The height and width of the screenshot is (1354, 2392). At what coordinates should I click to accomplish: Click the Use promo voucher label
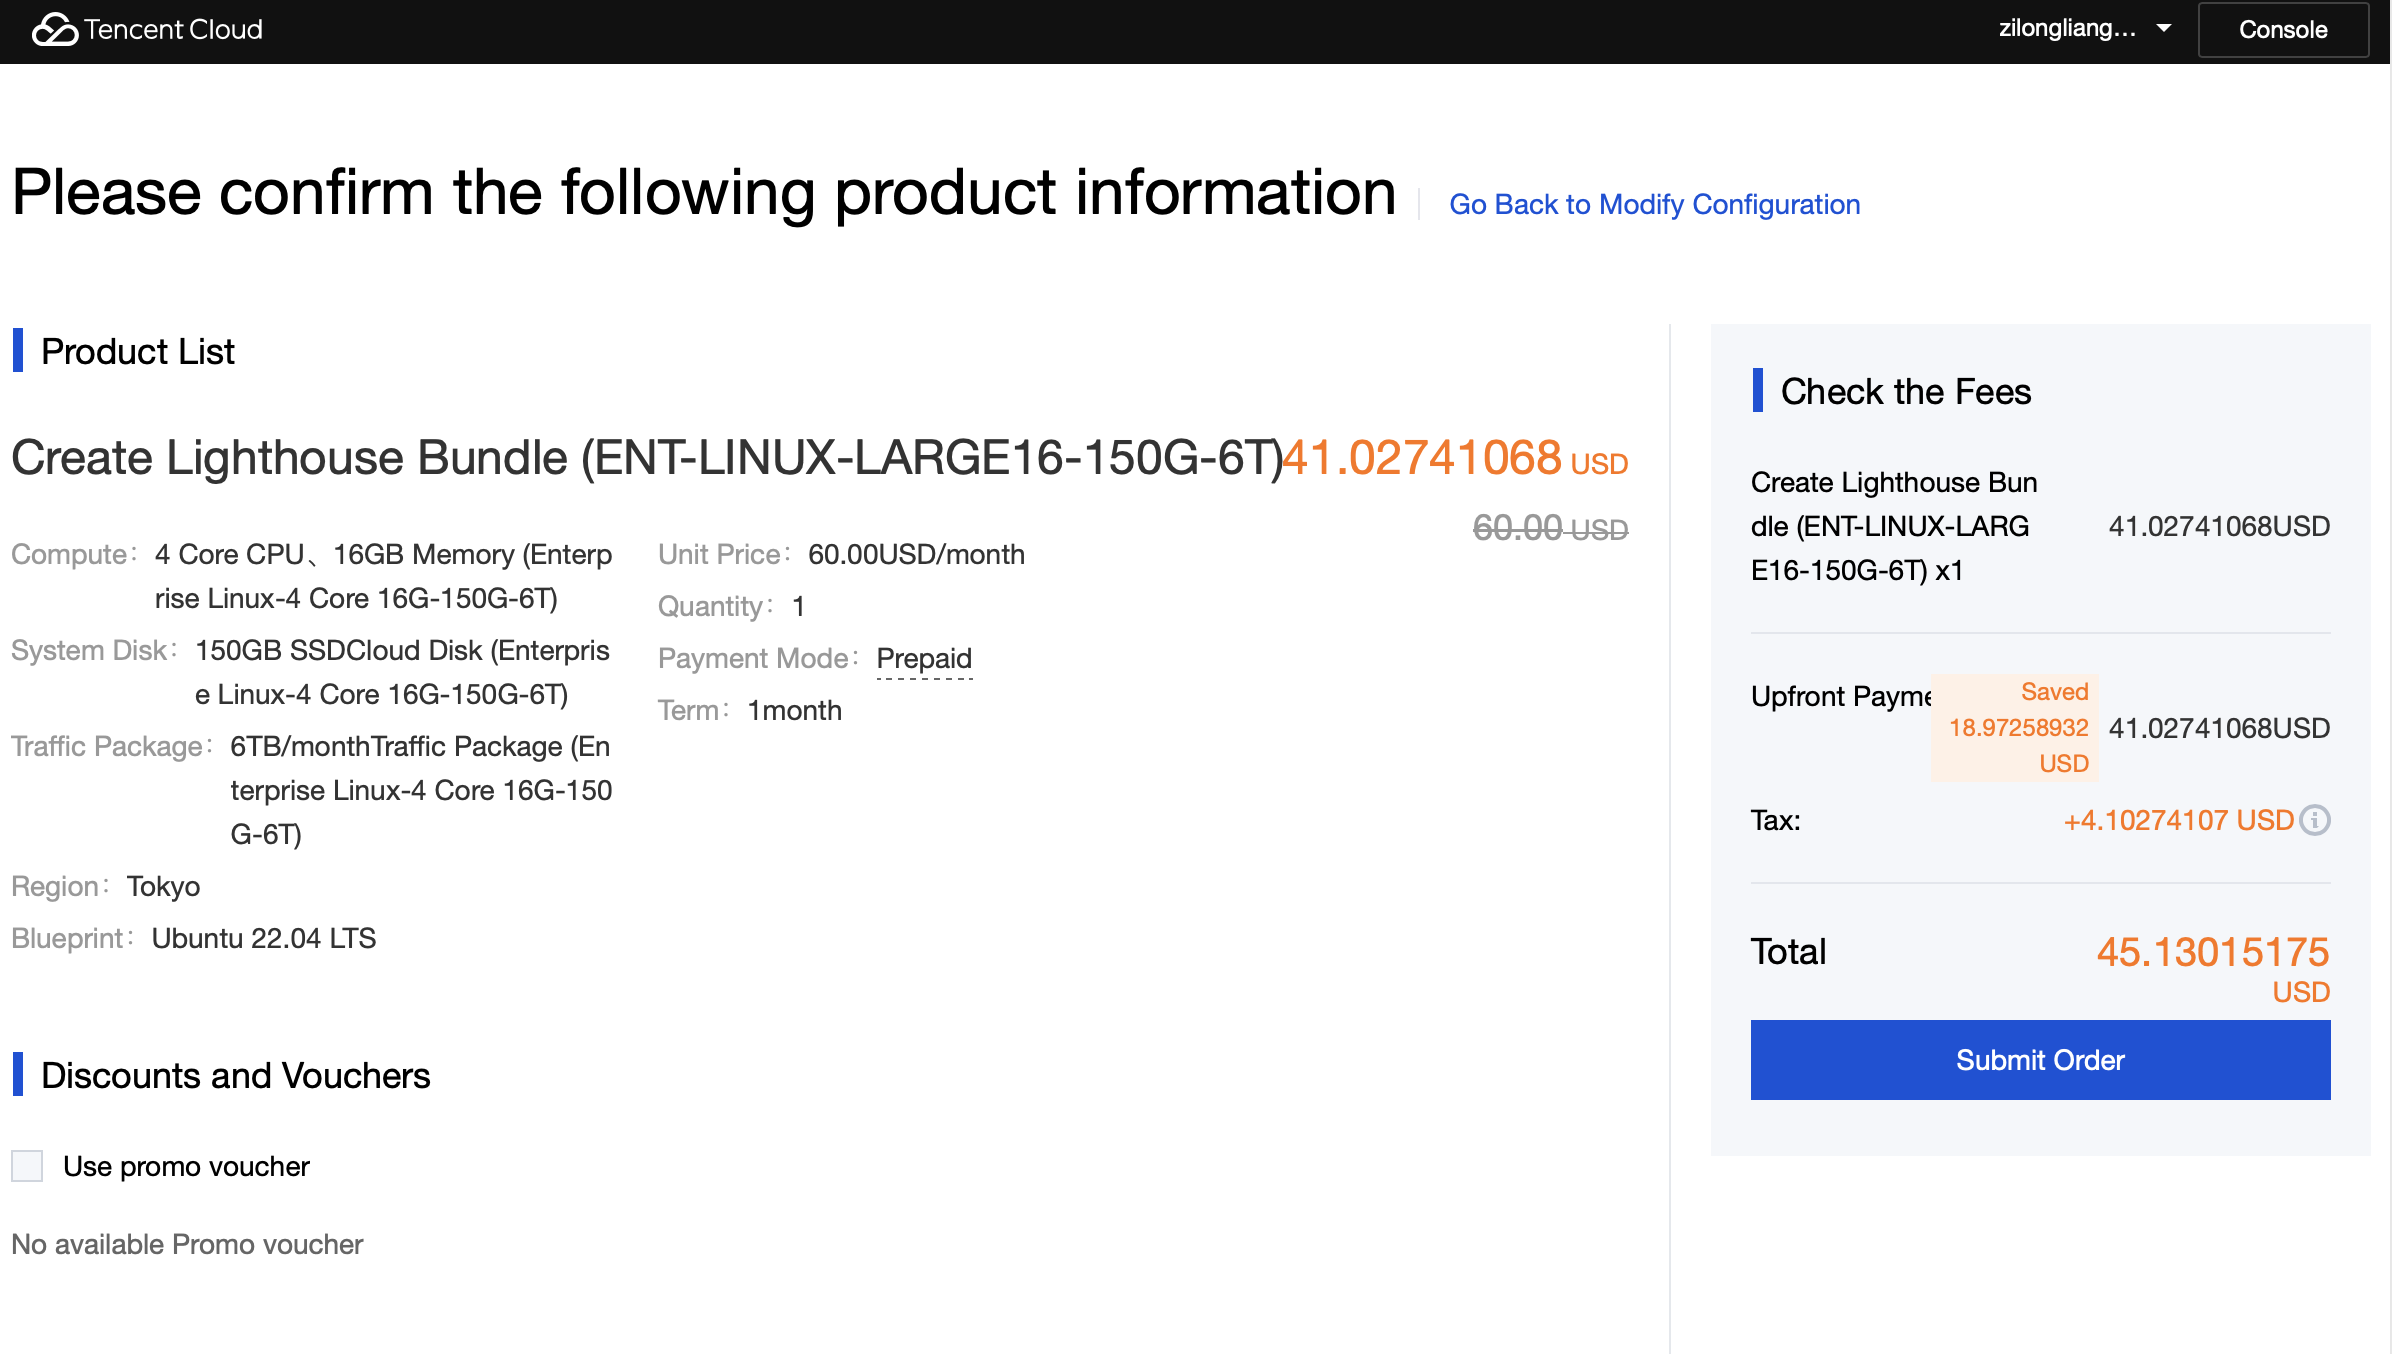(x=186, y=1166)
